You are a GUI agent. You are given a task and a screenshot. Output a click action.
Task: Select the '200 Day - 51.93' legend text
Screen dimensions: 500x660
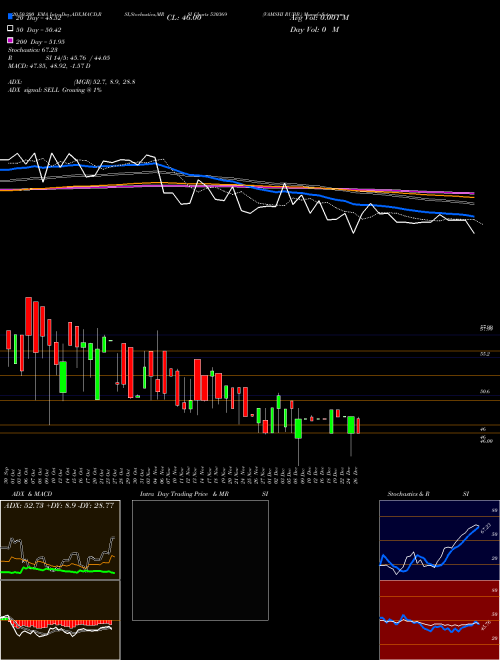coord(40,42)
